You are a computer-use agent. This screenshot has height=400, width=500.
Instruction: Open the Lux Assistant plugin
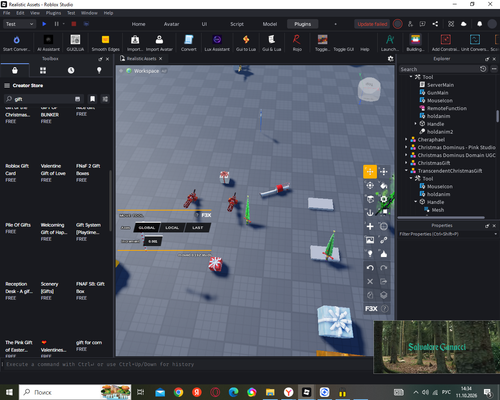[217, 43]
